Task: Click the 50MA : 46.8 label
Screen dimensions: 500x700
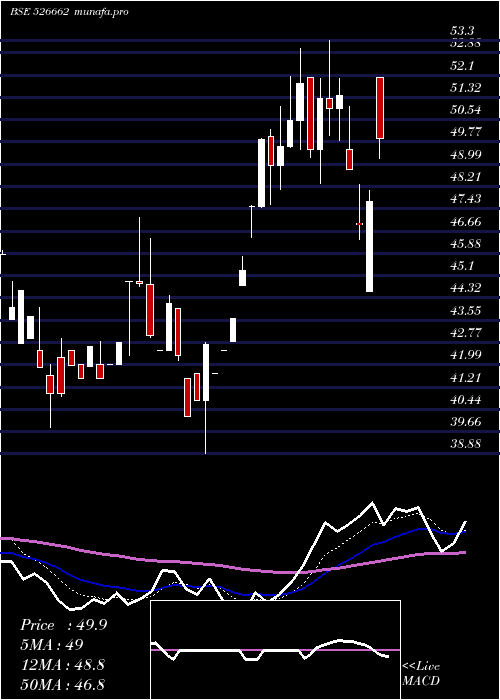Action: tap(62, 684)
